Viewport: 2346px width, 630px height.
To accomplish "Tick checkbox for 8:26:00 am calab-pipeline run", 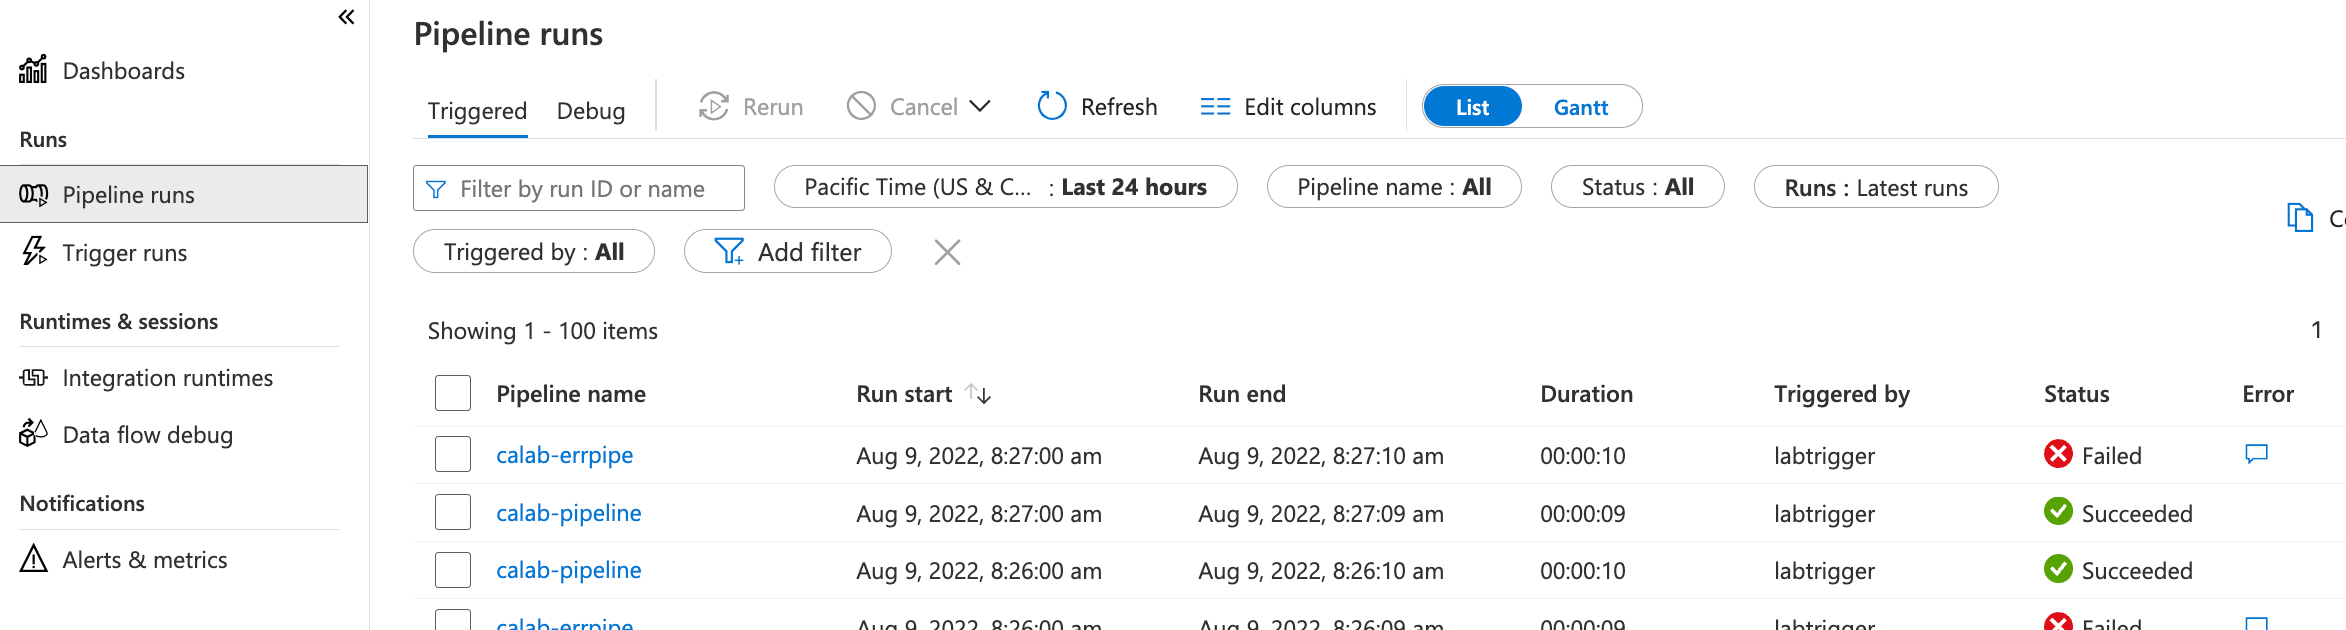I will pos(453,570).
